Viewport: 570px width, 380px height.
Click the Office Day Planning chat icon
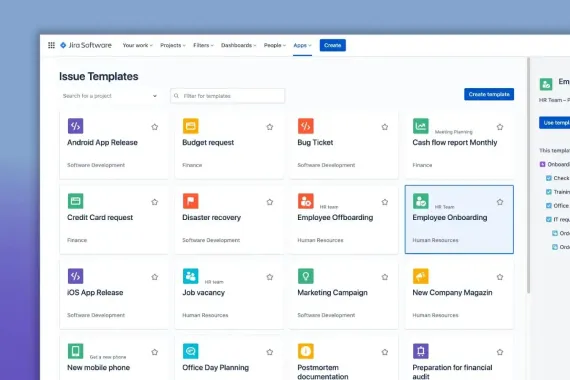pyautogui.click(x=190, y=351)
